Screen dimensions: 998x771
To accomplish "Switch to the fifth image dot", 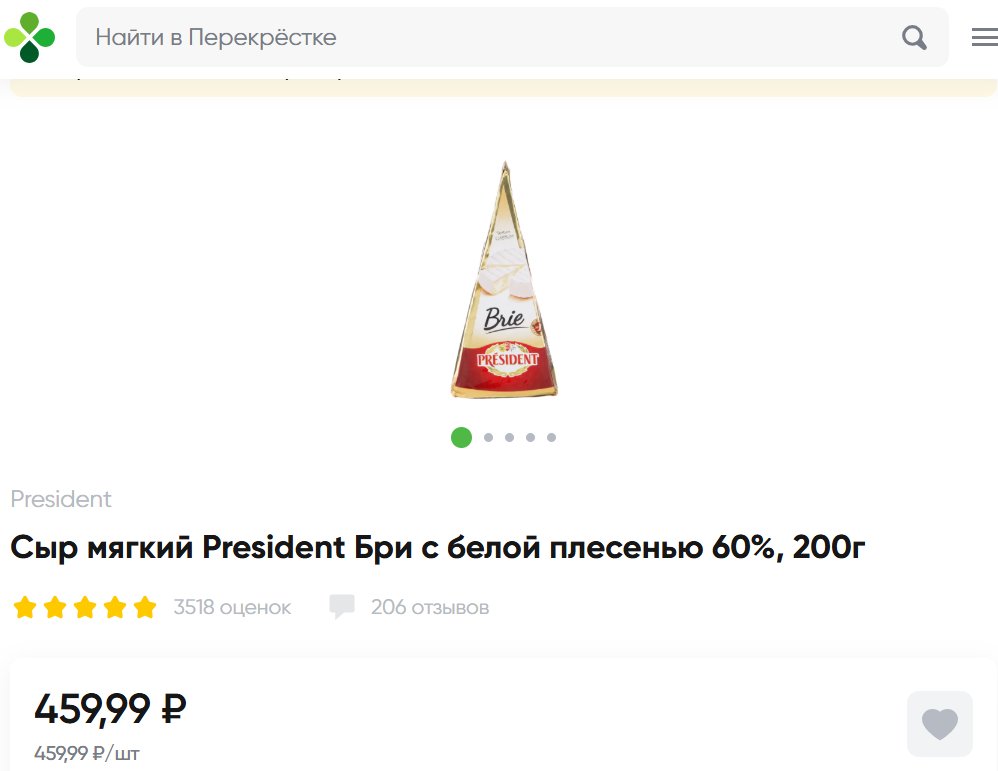I will [x=551, y=437].
